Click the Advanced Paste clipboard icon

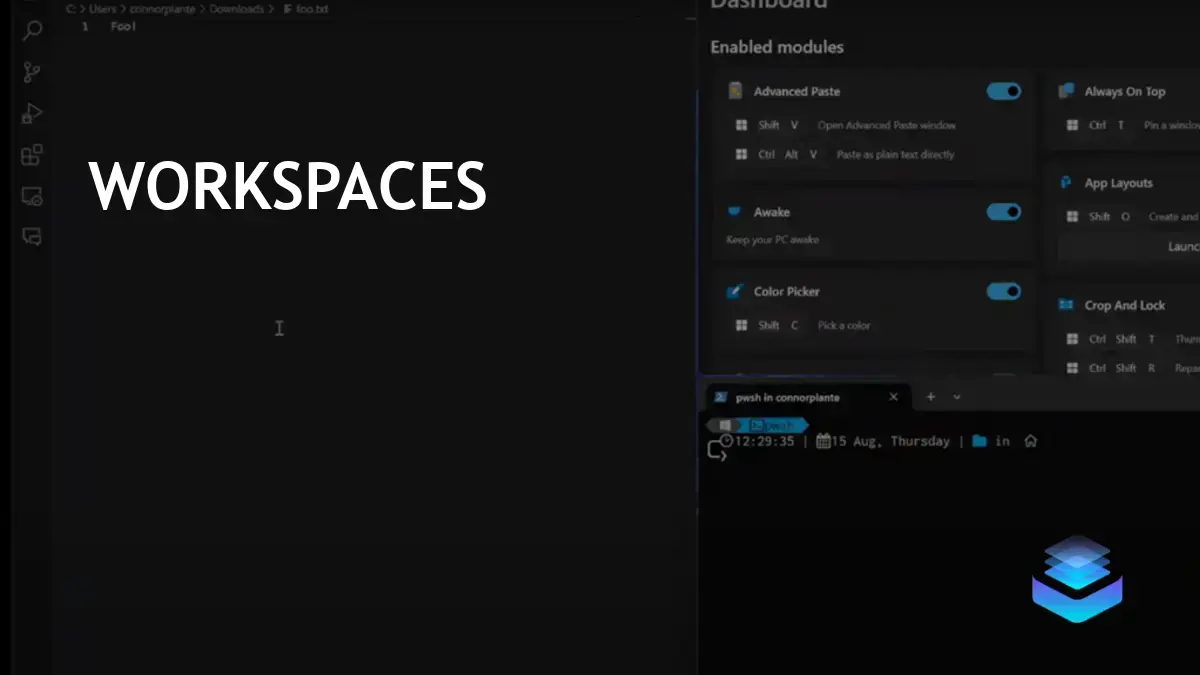737,91
